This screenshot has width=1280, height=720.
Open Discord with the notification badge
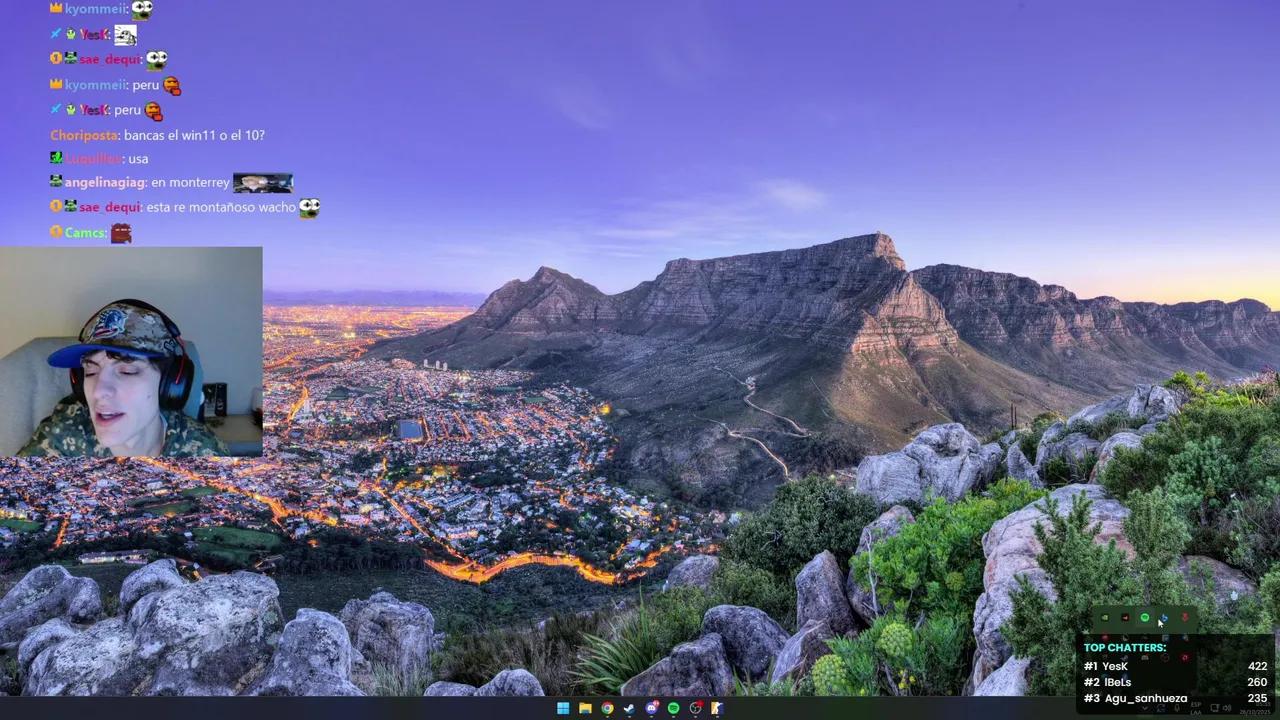coord(651,708)
